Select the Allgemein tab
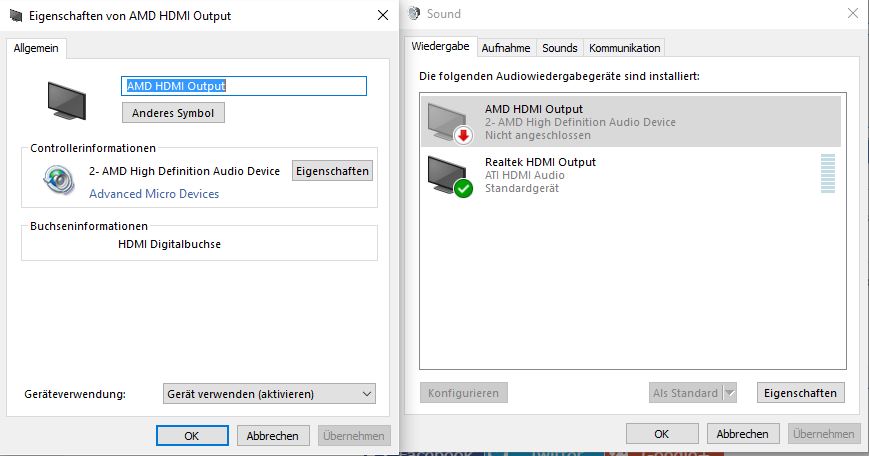The image size is (869, 456). click(x=36, y=48)
